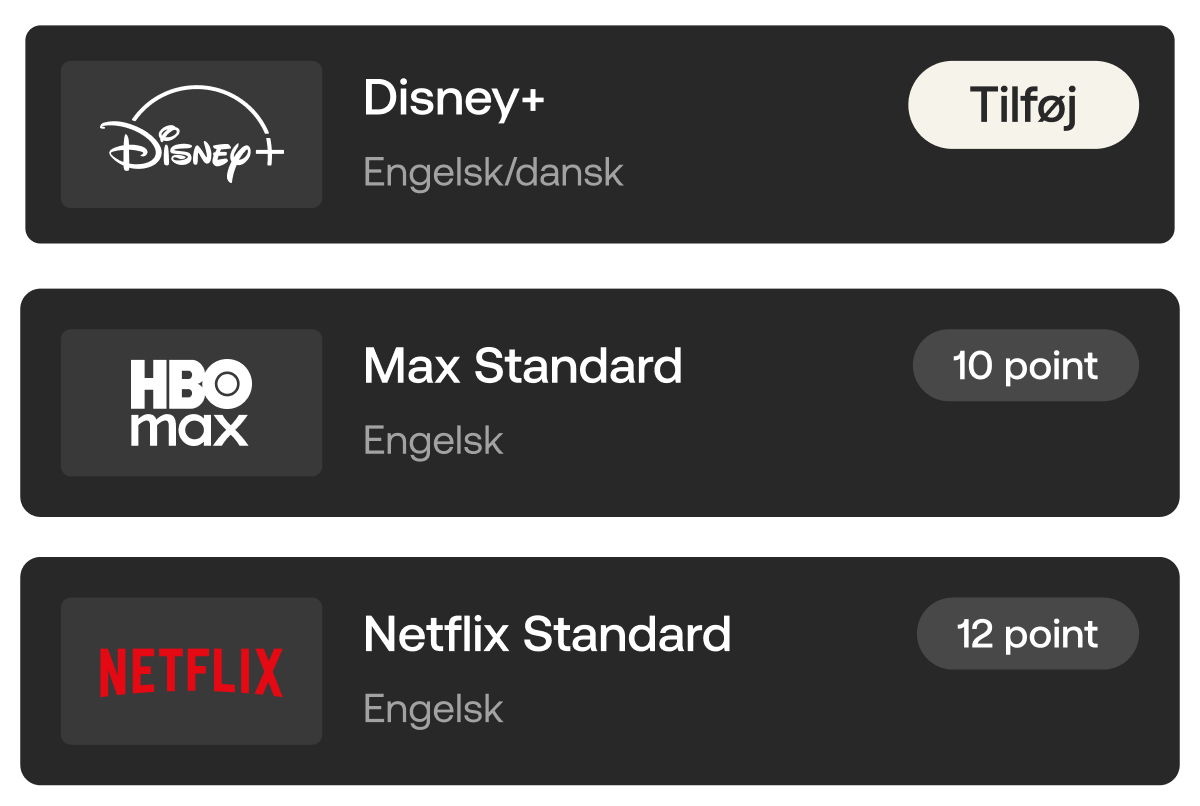Click Engelsk label under Max Standard
Image resolution: width=1200 pixels, height=806 pixels.
[434, 441]
